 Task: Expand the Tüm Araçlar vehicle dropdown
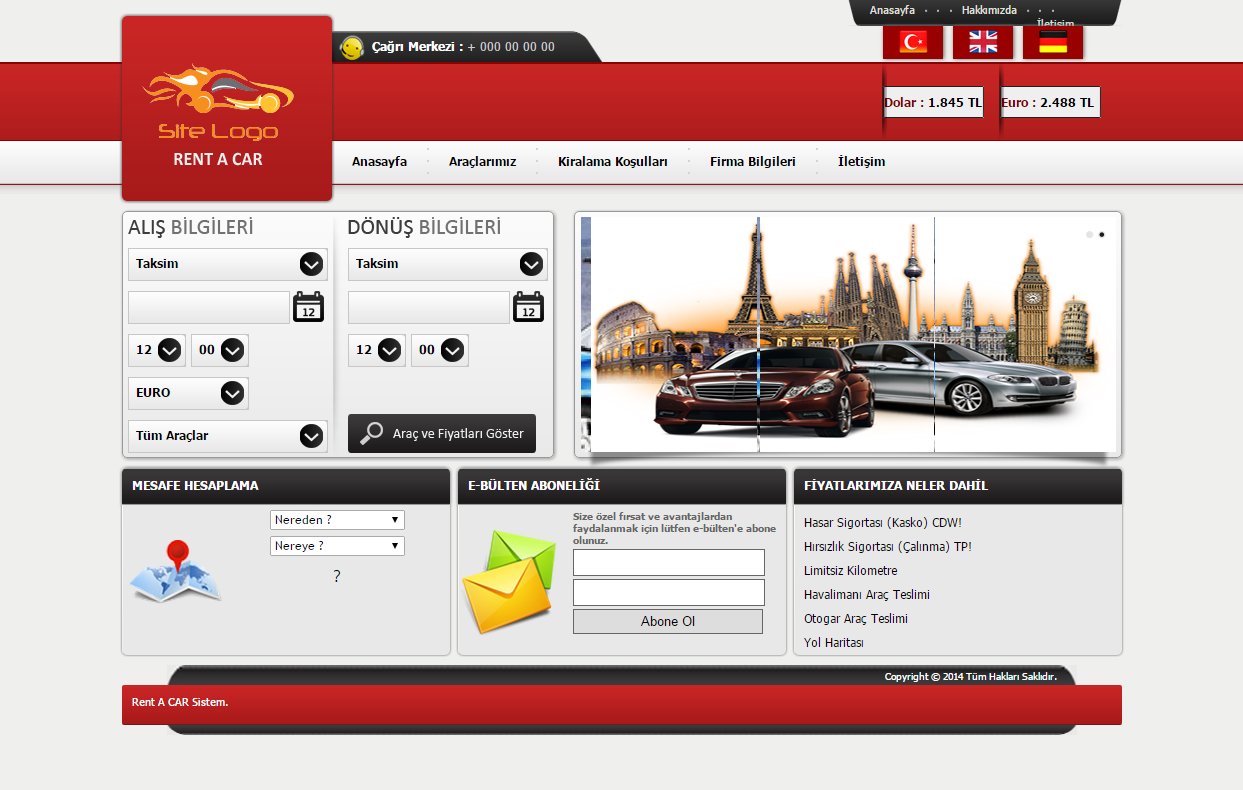(228, 436)
